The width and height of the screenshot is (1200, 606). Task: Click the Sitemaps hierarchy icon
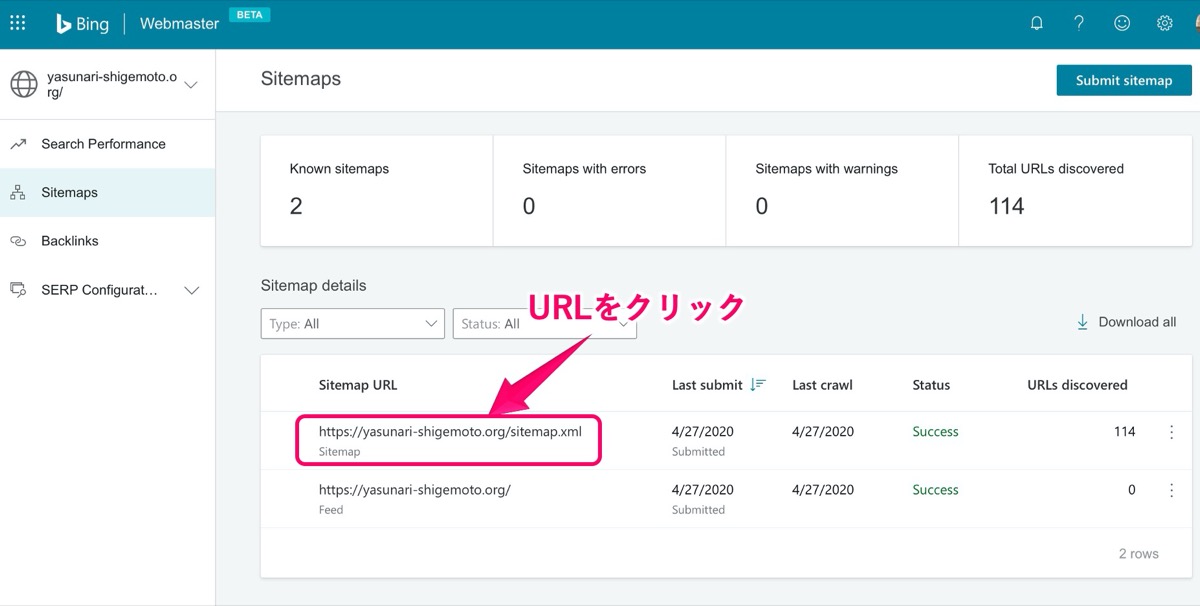[18, 193]
